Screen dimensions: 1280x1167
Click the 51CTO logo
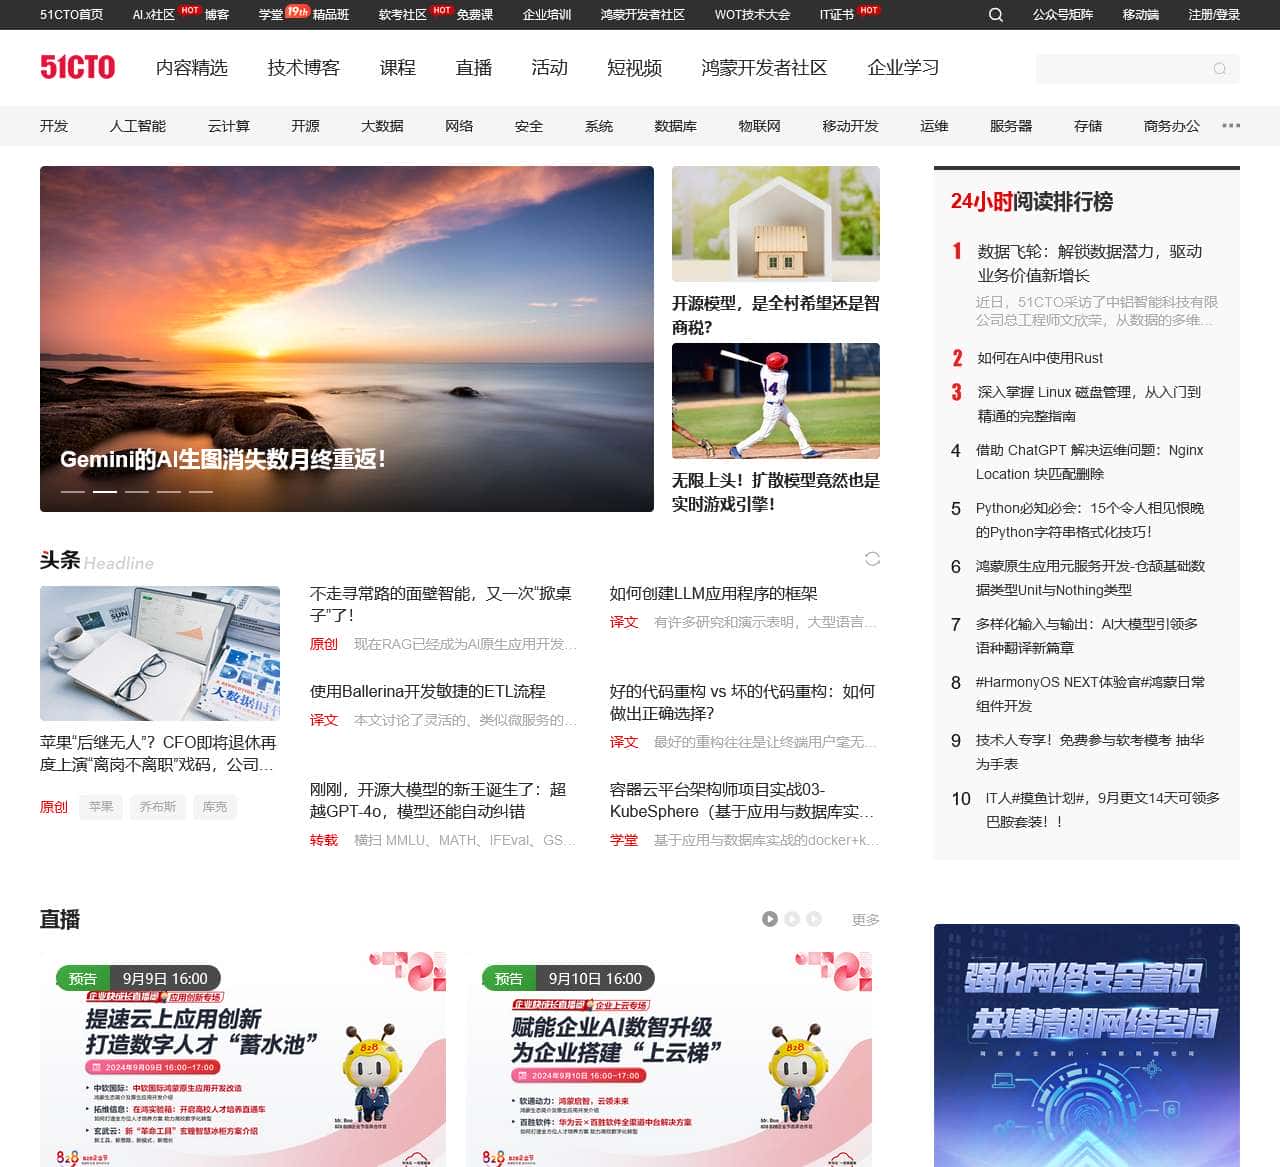click(78, 66)
